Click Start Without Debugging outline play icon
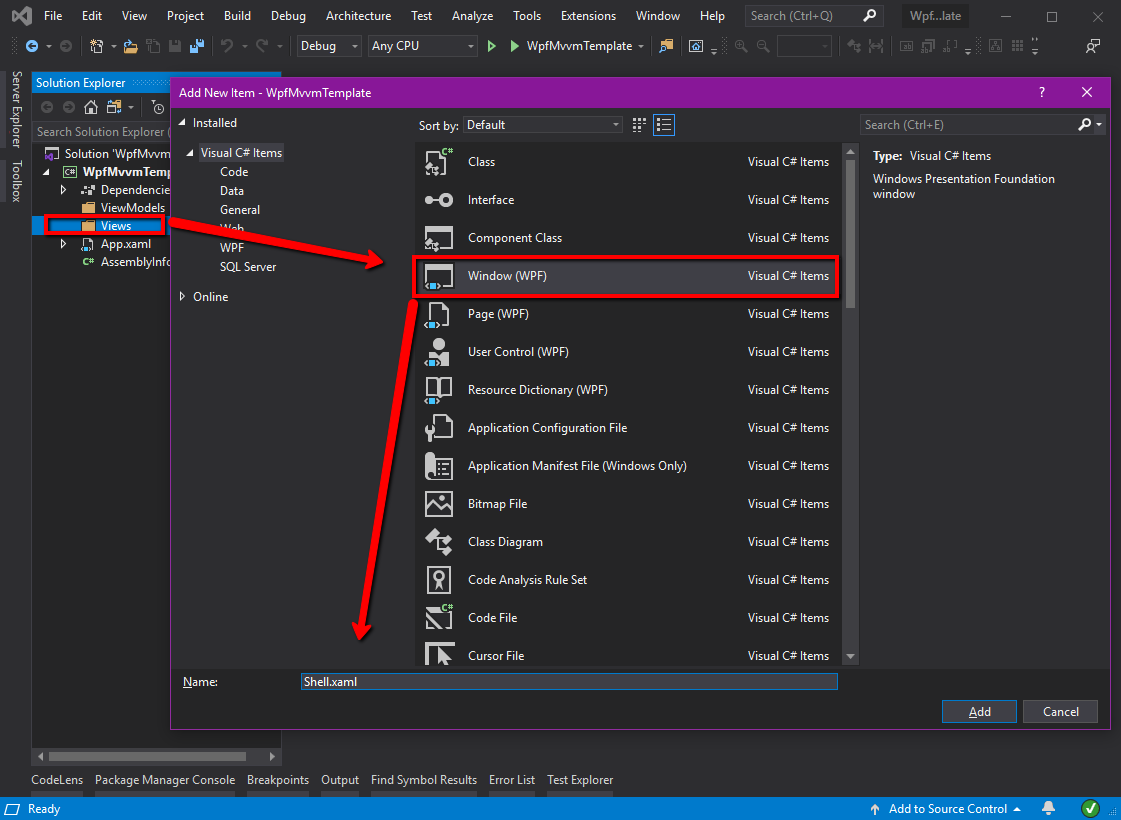 point(491,46)
